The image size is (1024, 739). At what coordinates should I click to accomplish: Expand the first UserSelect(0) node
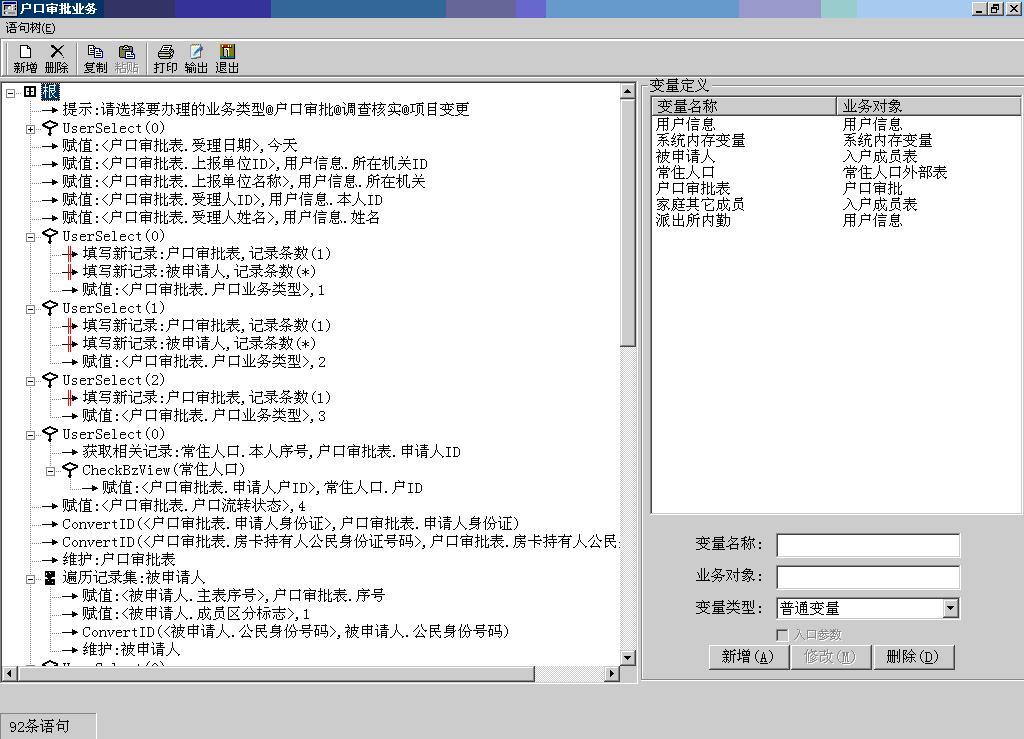(30, 129)
